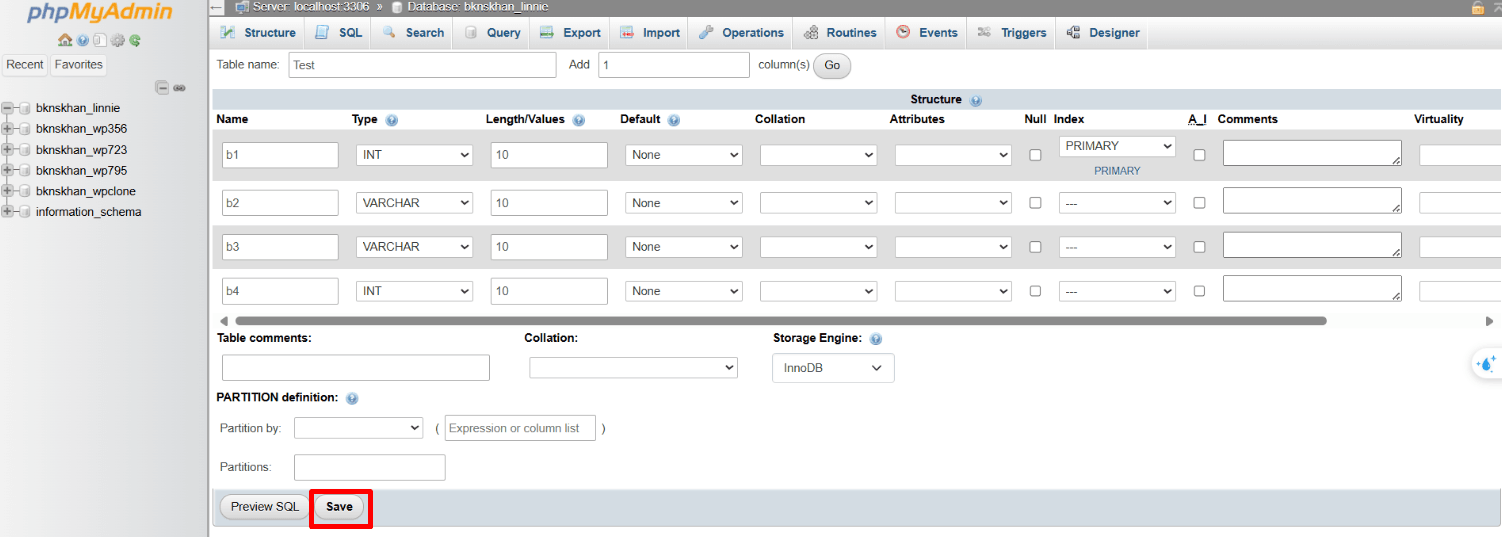Enable the Null checkbox for column b1
This screenshot has height=537, width=1502.
pyautogui.click(x=1035, y=155)
